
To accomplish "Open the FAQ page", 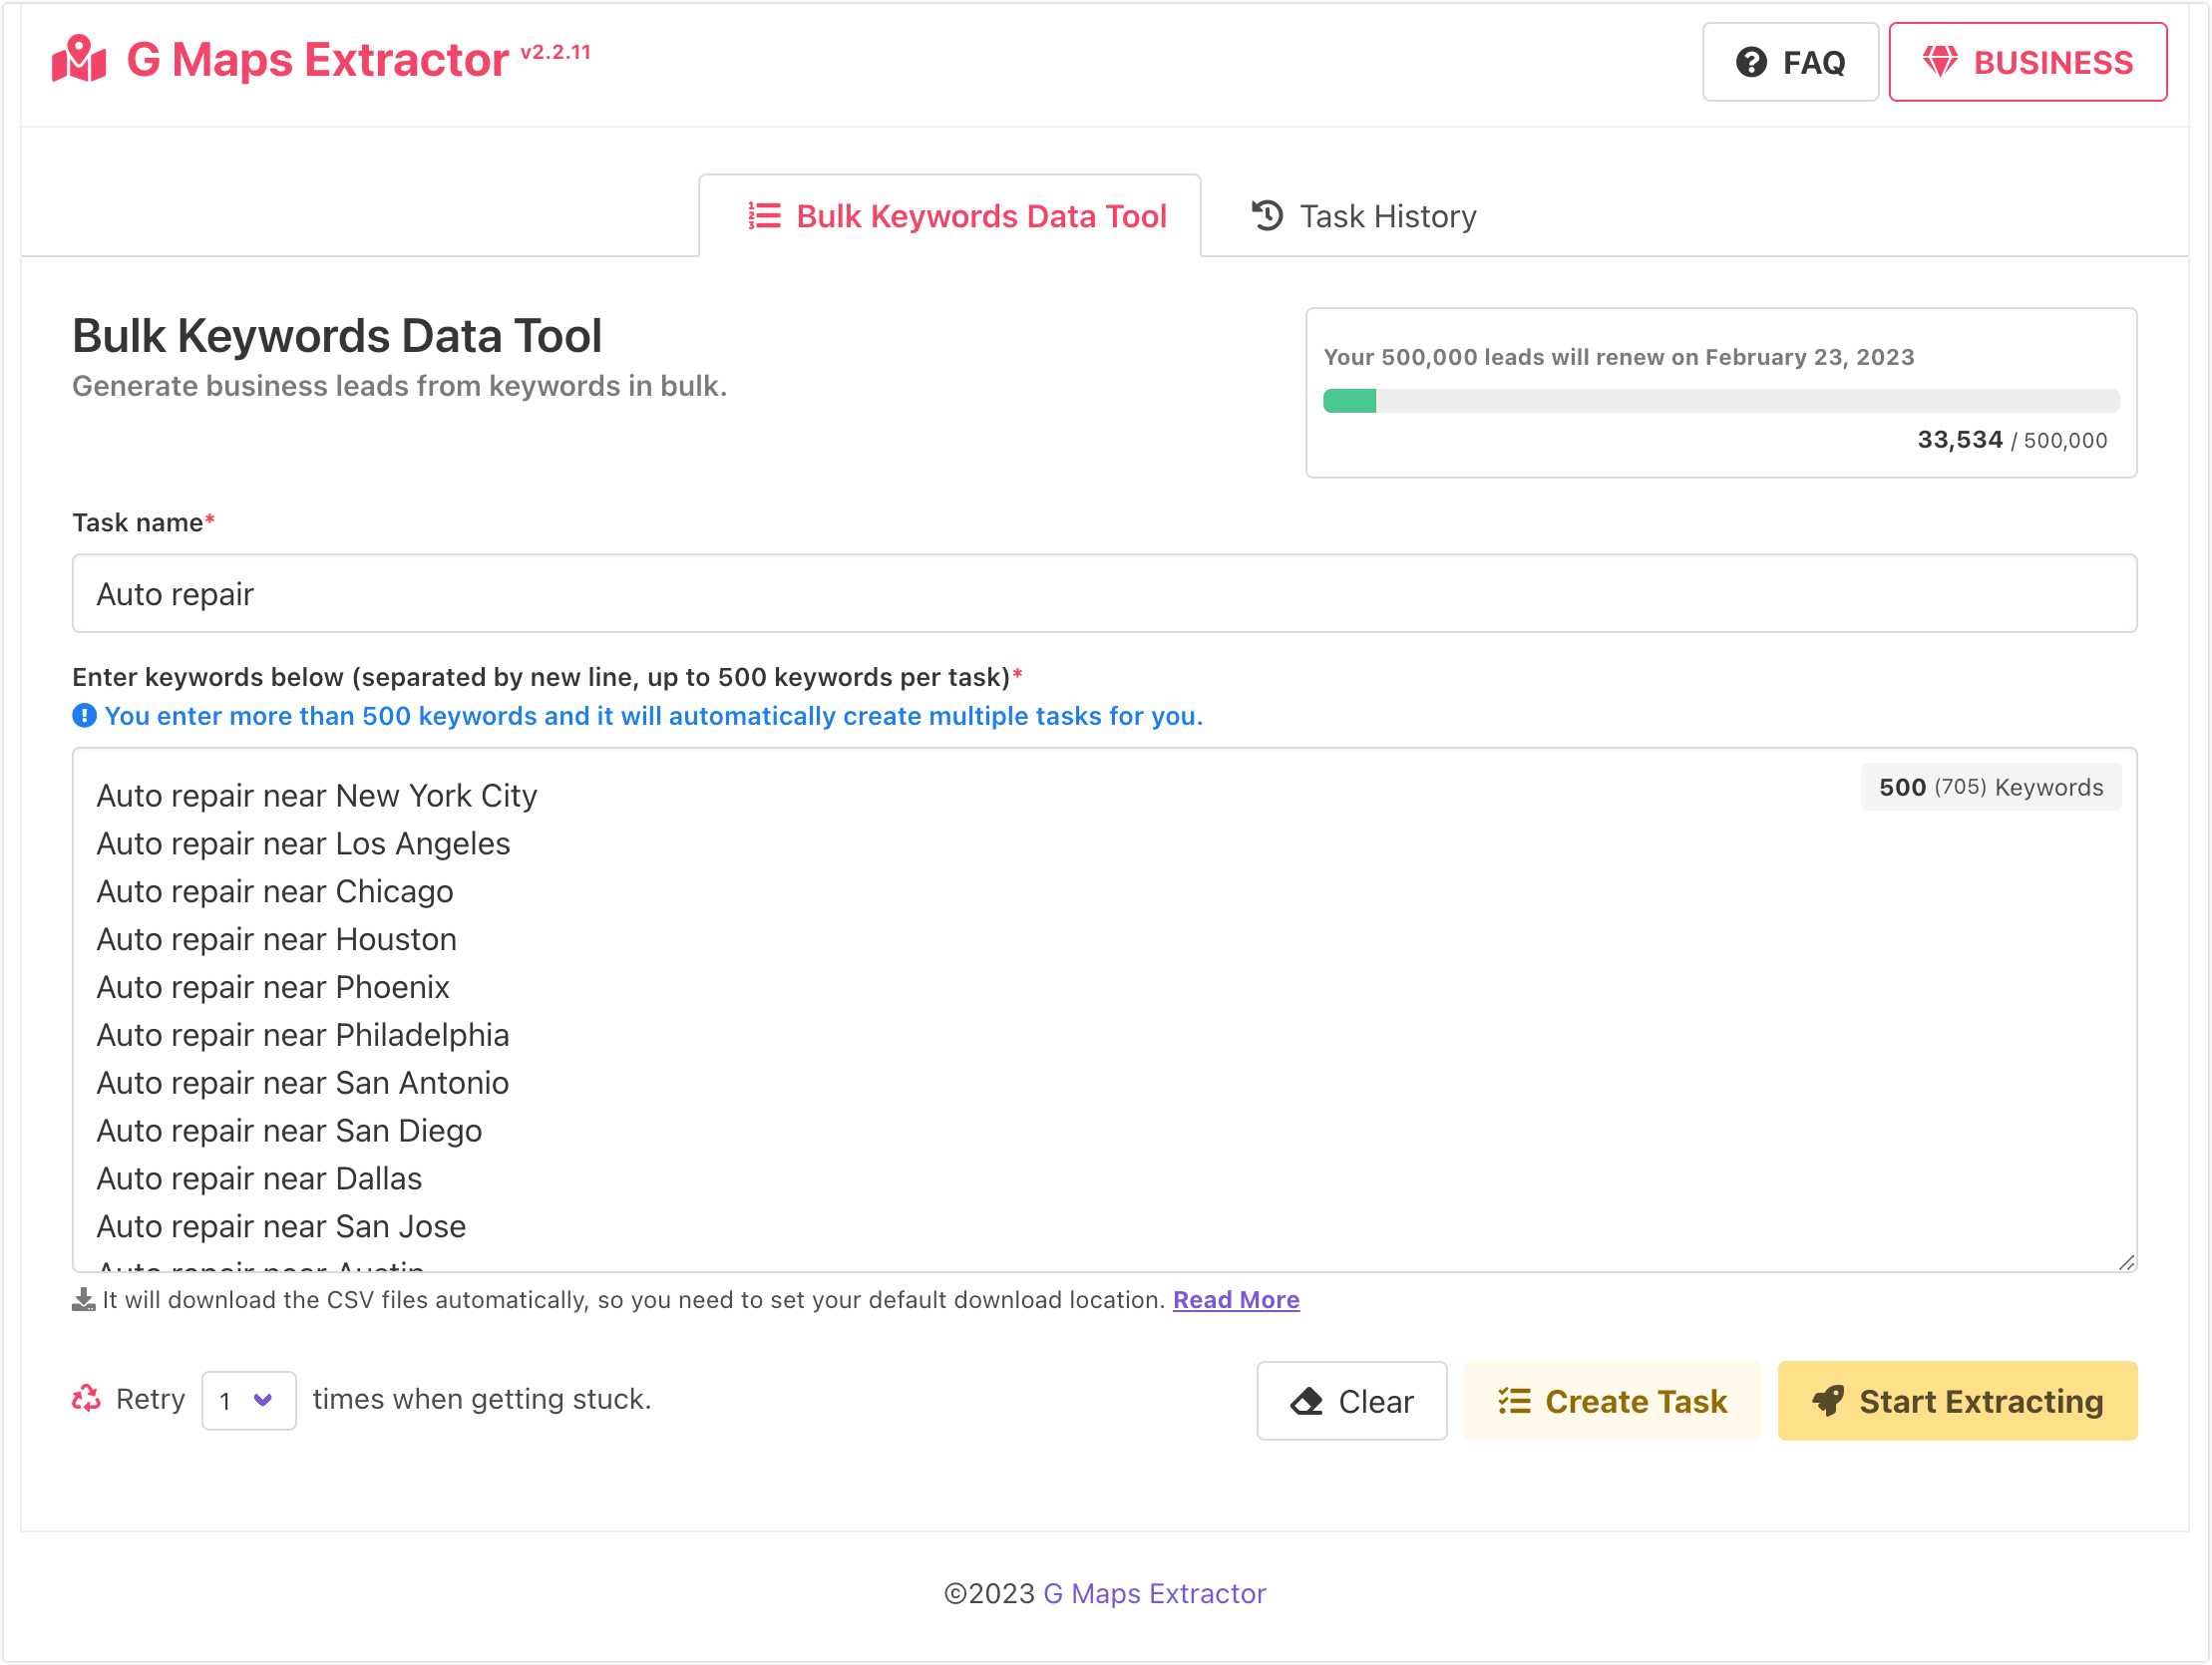I will point(1790,62).
